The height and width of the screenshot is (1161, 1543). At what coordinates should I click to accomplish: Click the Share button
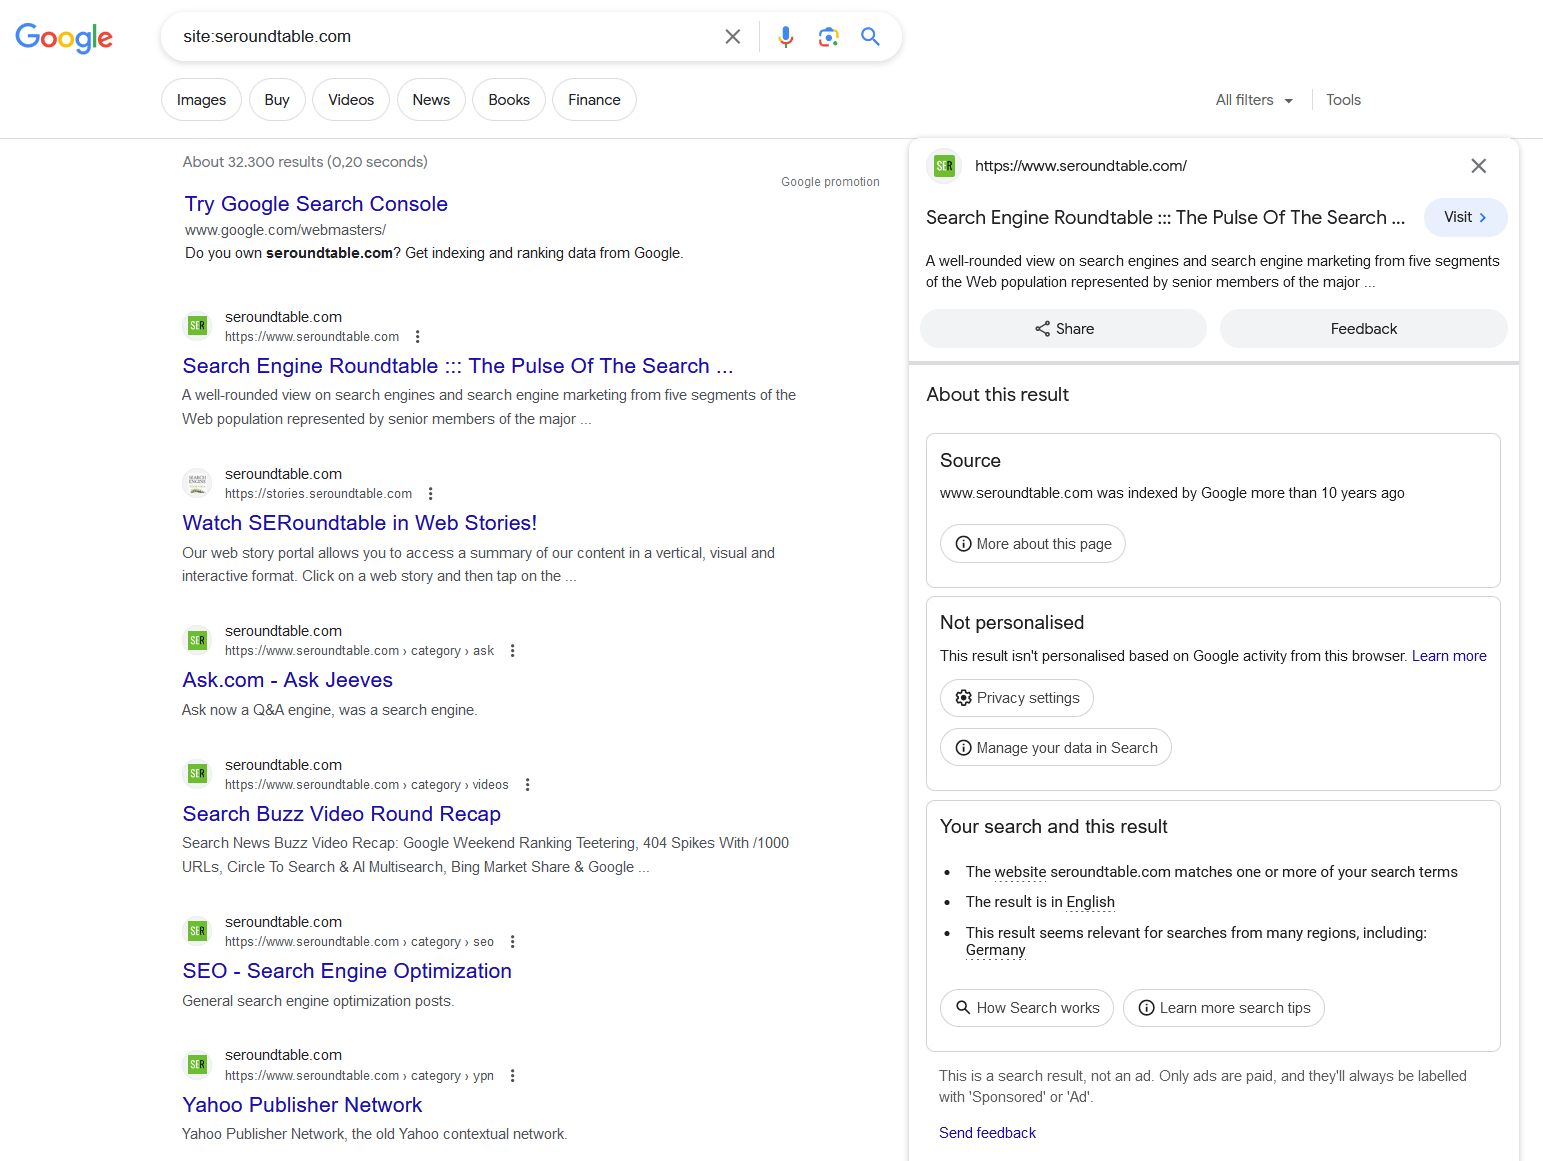click(x=1063, y=329)
